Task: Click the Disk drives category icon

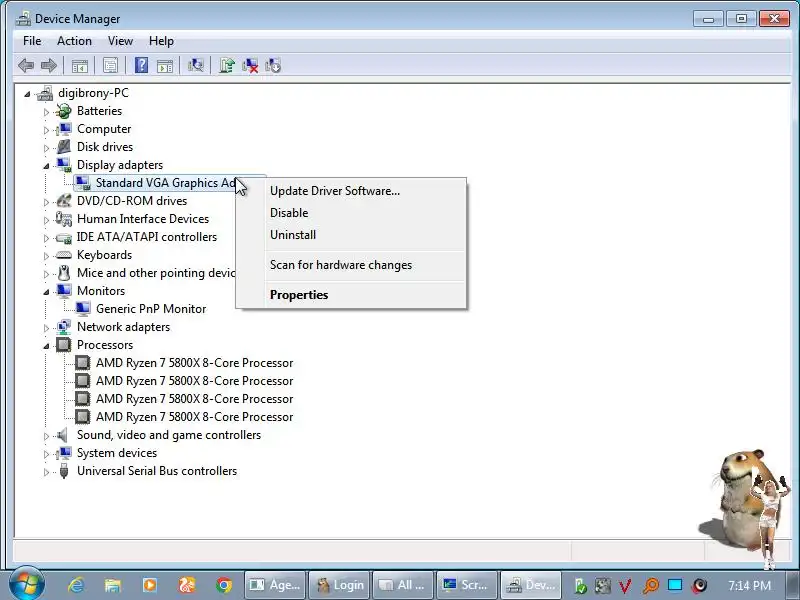Action: (x=64, y=147)
